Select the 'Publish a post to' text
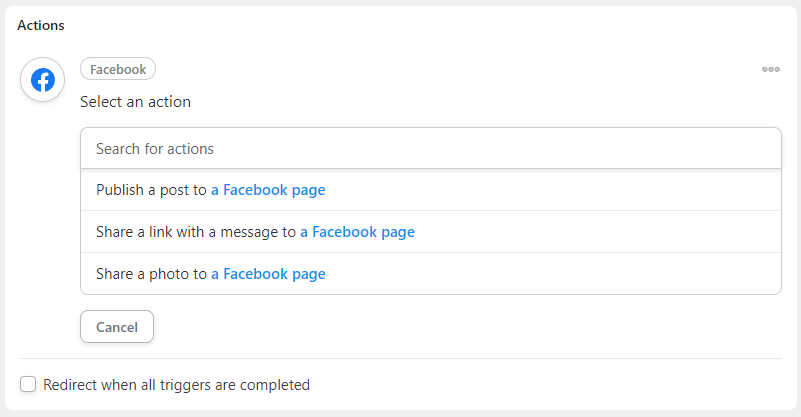This screenshot has height=417, width=801. [151, 190]
